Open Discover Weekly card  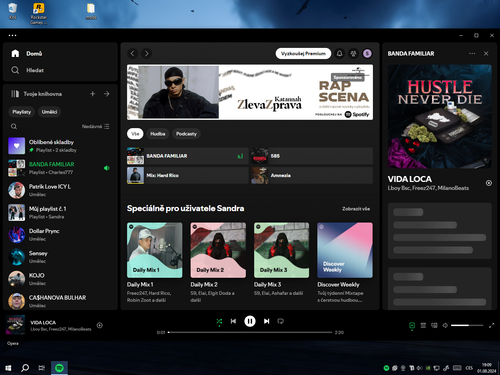[x=345, y=263]
